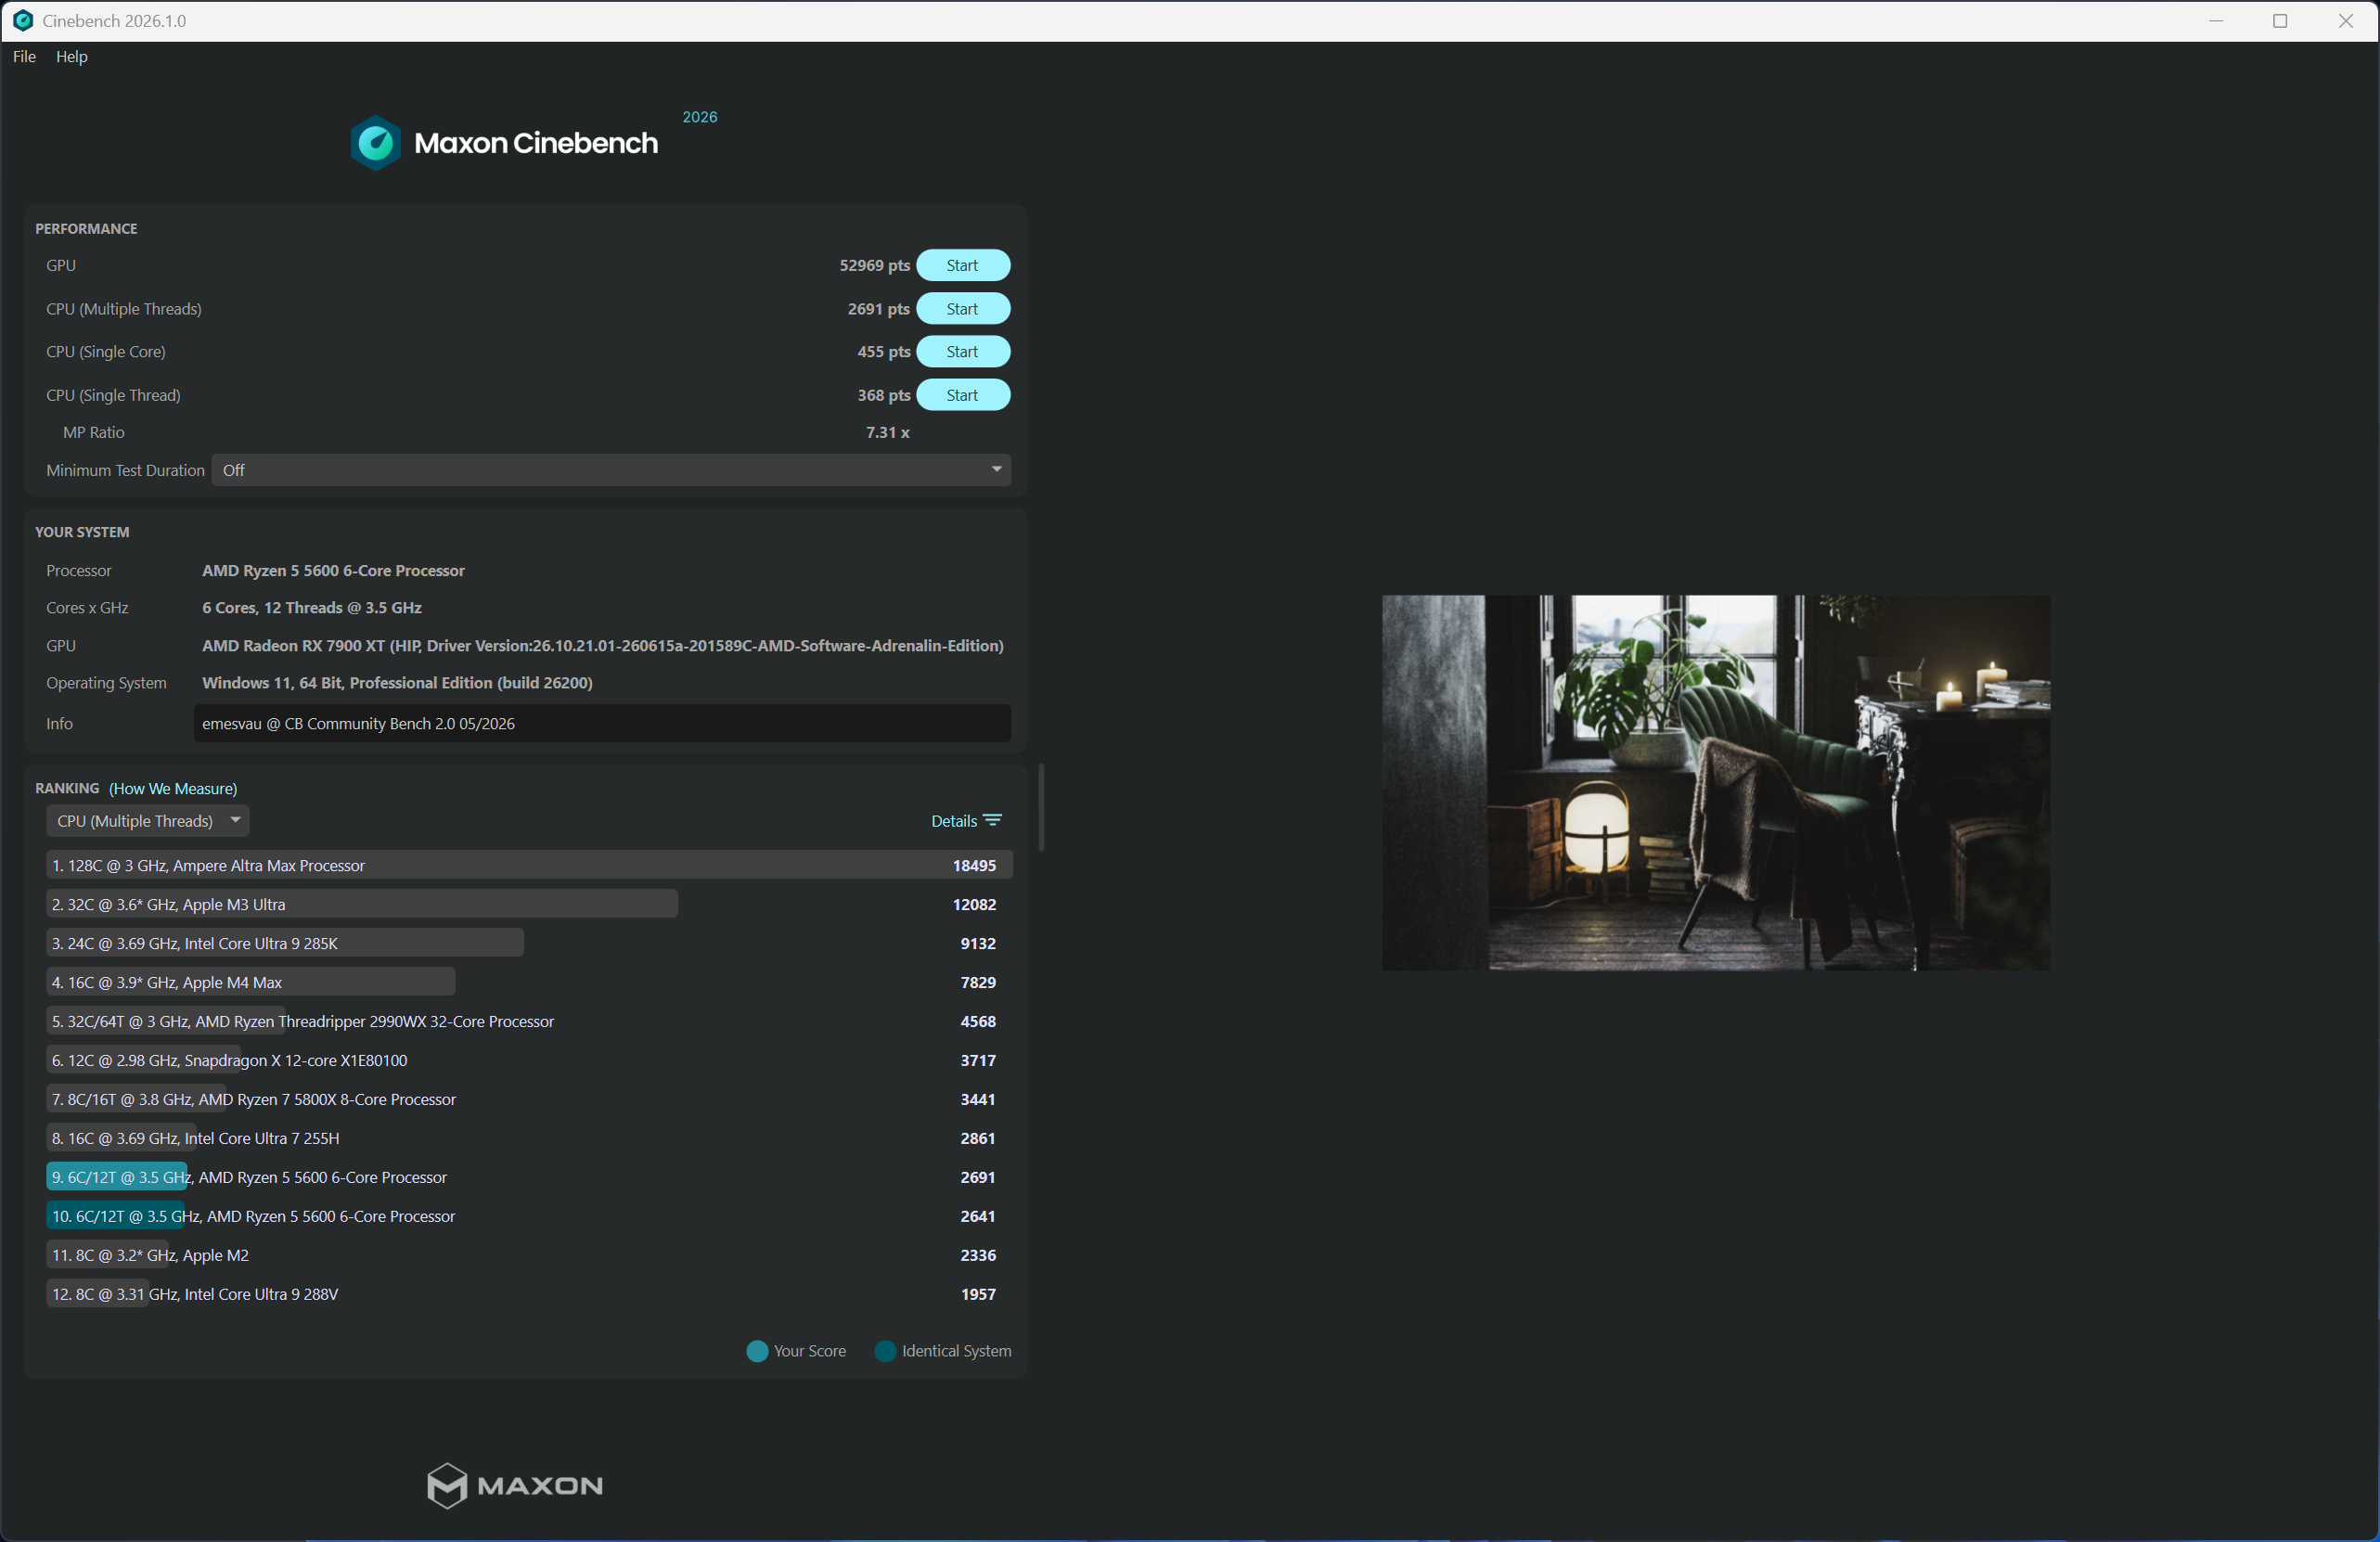Minimize the Cinebench window
This screenshot has height=1542, width=2380.
2216,21
